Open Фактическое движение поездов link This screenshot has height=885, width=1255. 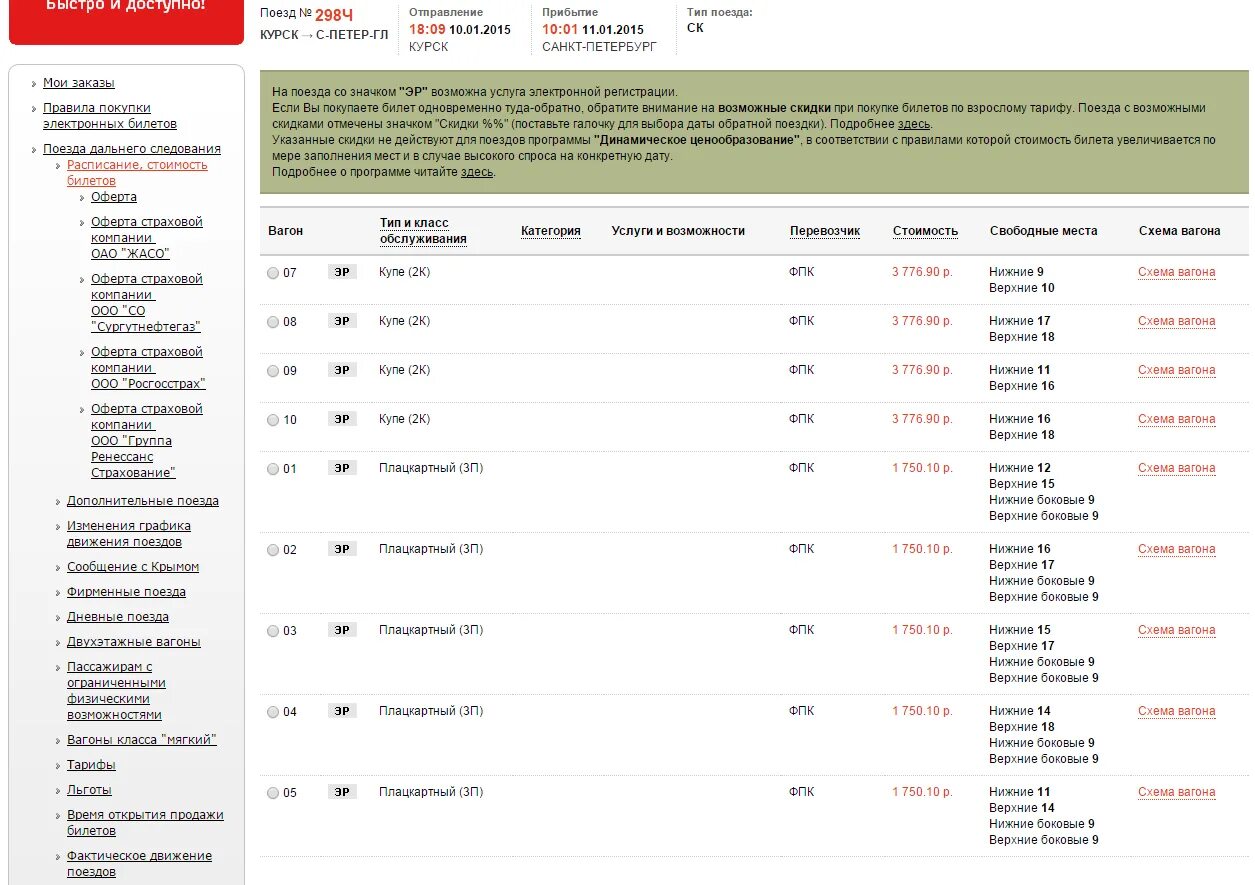[x=139, y=864]
